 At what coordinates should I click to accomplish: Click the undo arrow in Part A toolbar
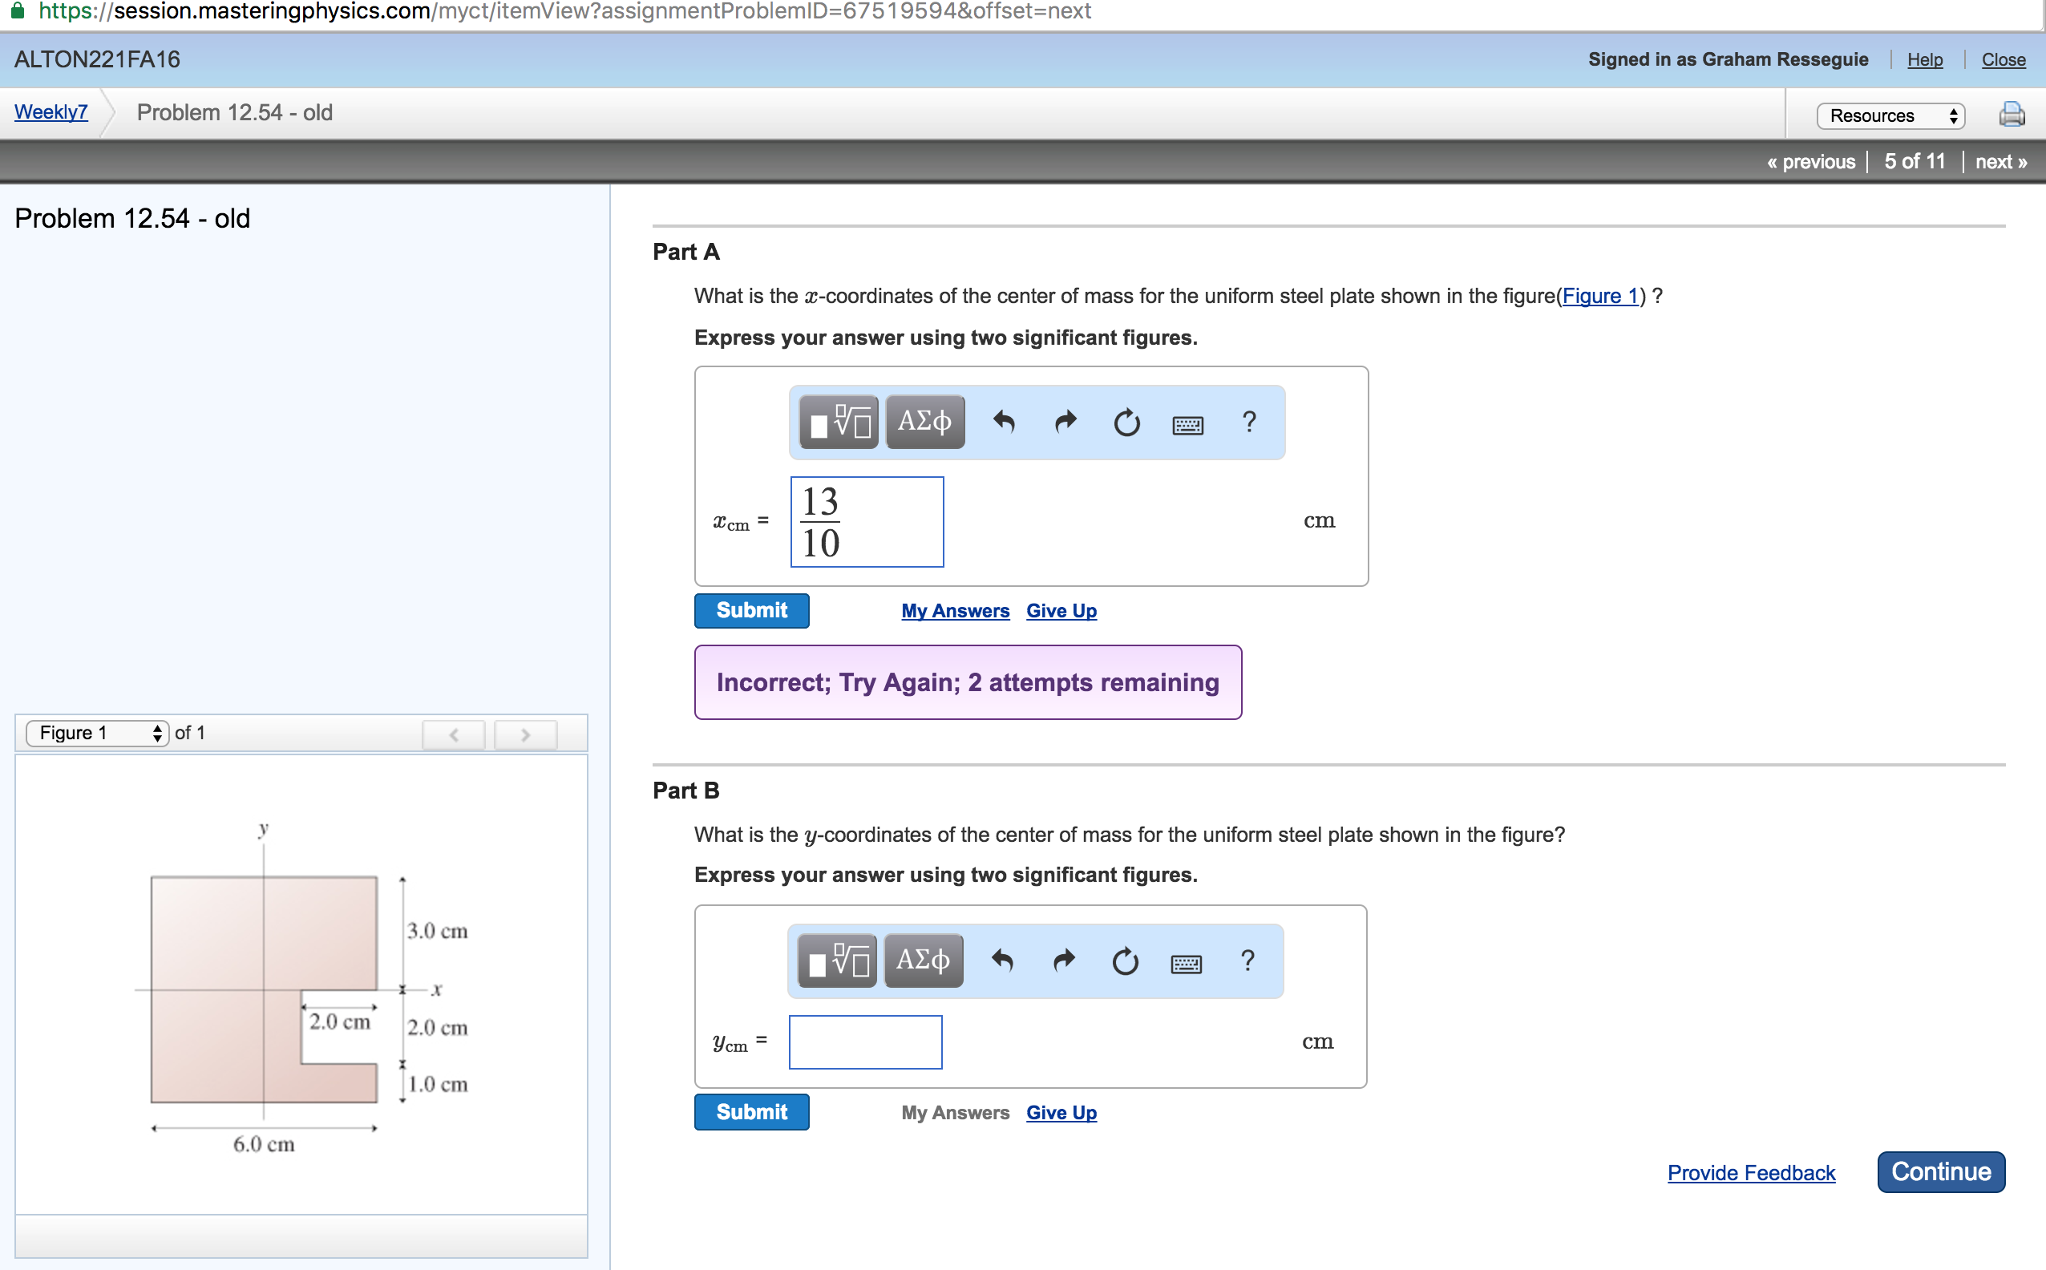pyautogui.click(x=1004, y=422)
